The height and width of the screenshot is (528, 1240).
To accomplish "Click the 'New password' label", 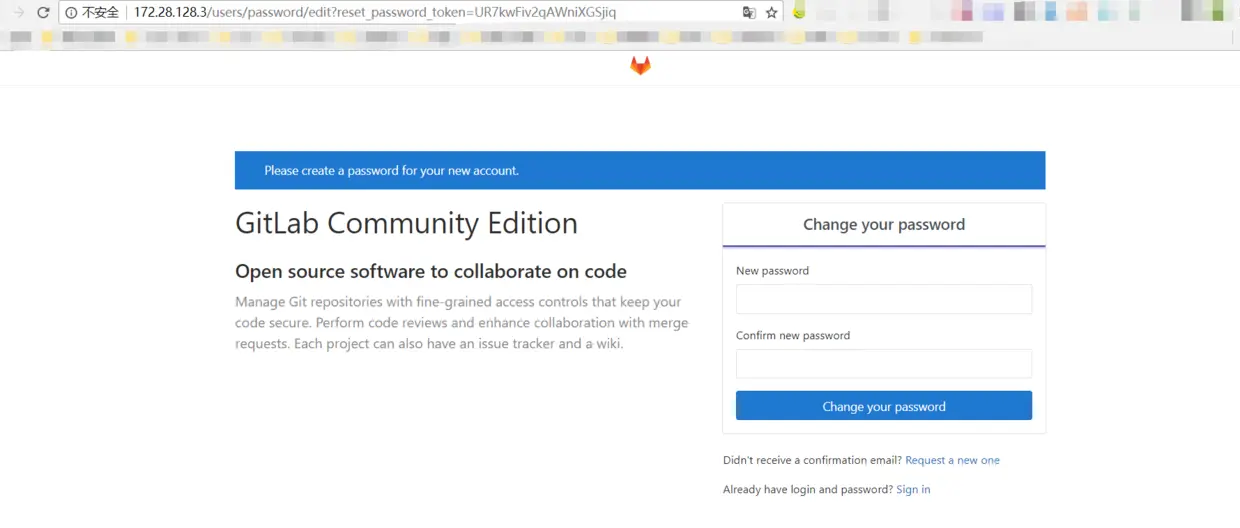I will pyautogui.click(x=772, y=271).
